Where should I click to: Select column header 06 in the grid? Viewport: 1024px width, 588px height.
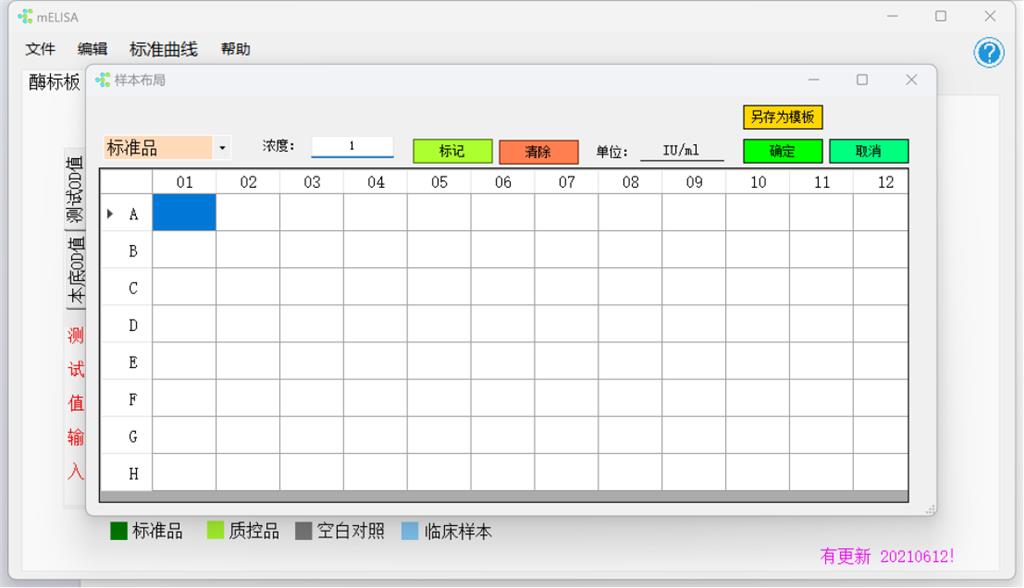point(502,182)
